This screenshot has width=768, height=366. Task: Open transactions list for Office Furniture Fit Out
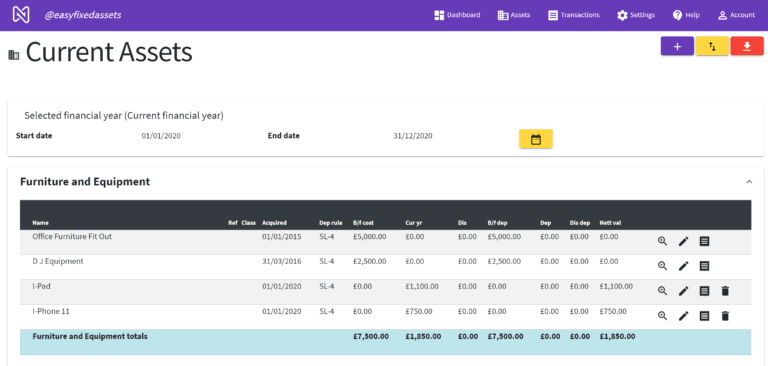pos(704,241)
